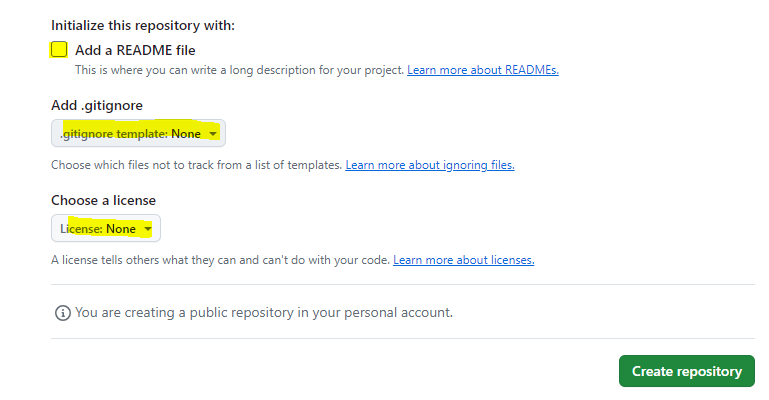Screen dimensions: 769x400
Task: Click the 'Initialize this repository with:' heading
Action: coord(143,25)
